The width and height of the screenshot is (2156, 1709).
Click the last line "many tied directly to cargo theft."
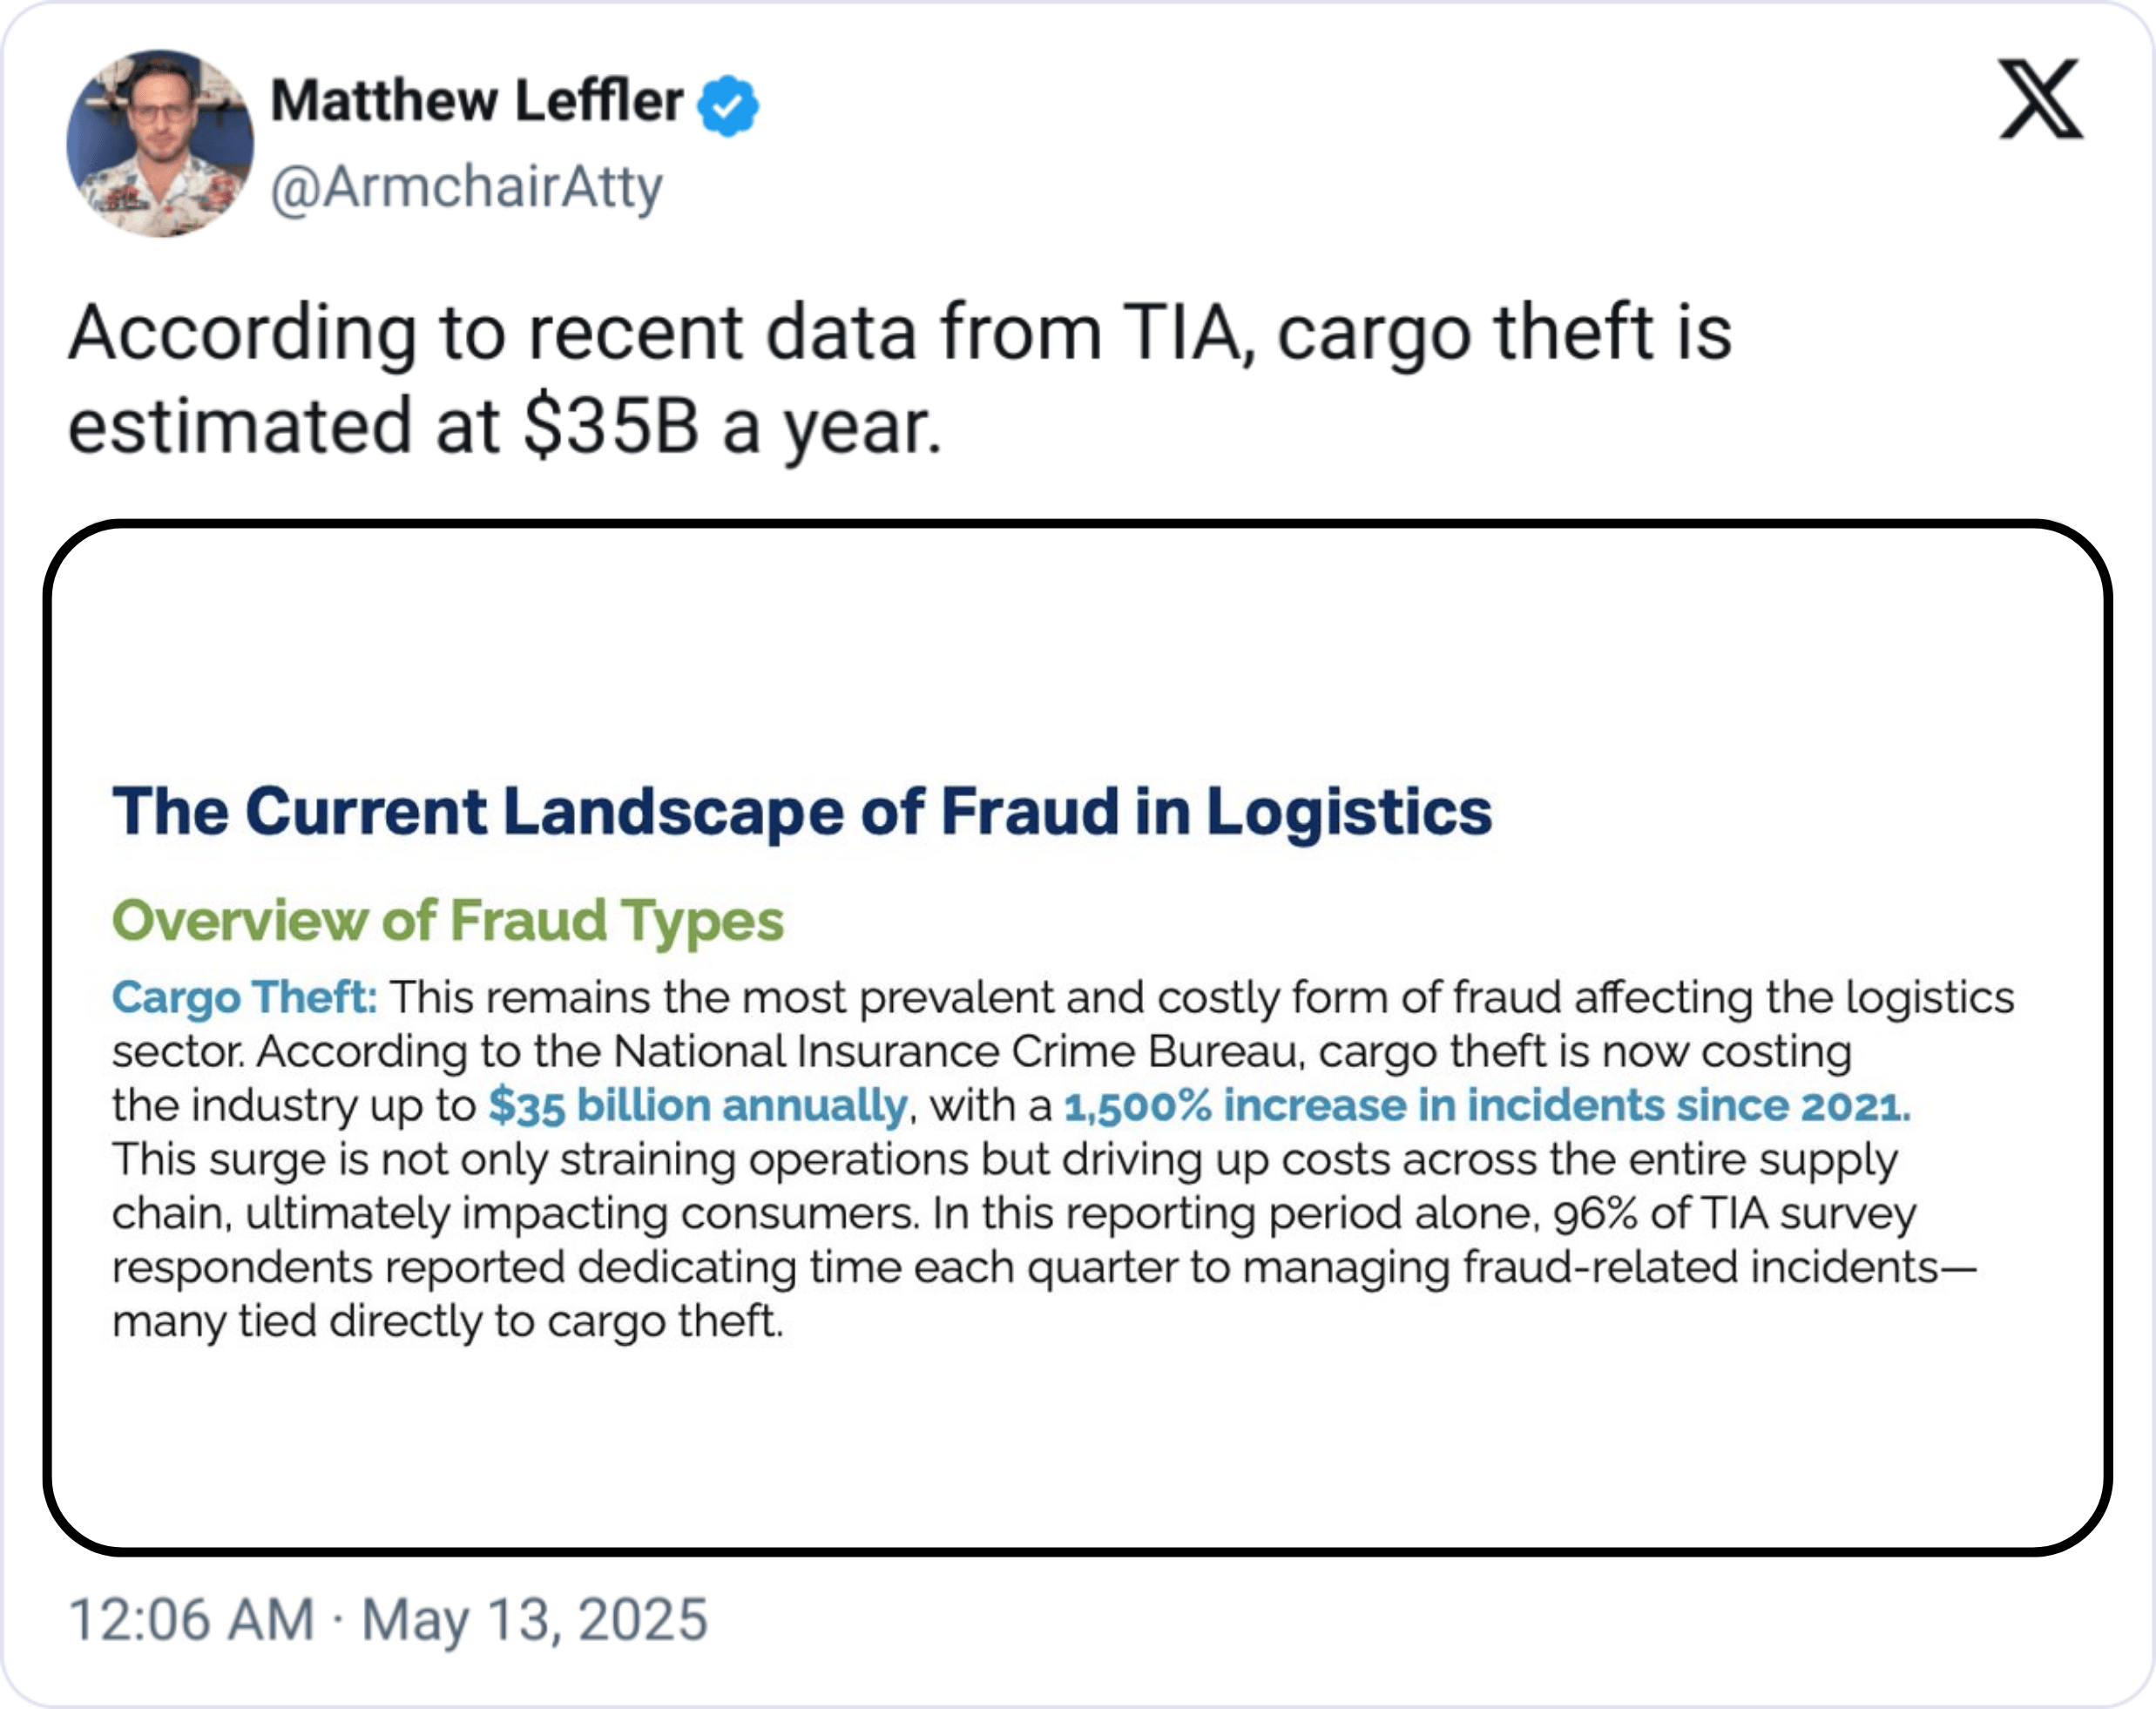pyautogui.click(x=447, y=1321)
